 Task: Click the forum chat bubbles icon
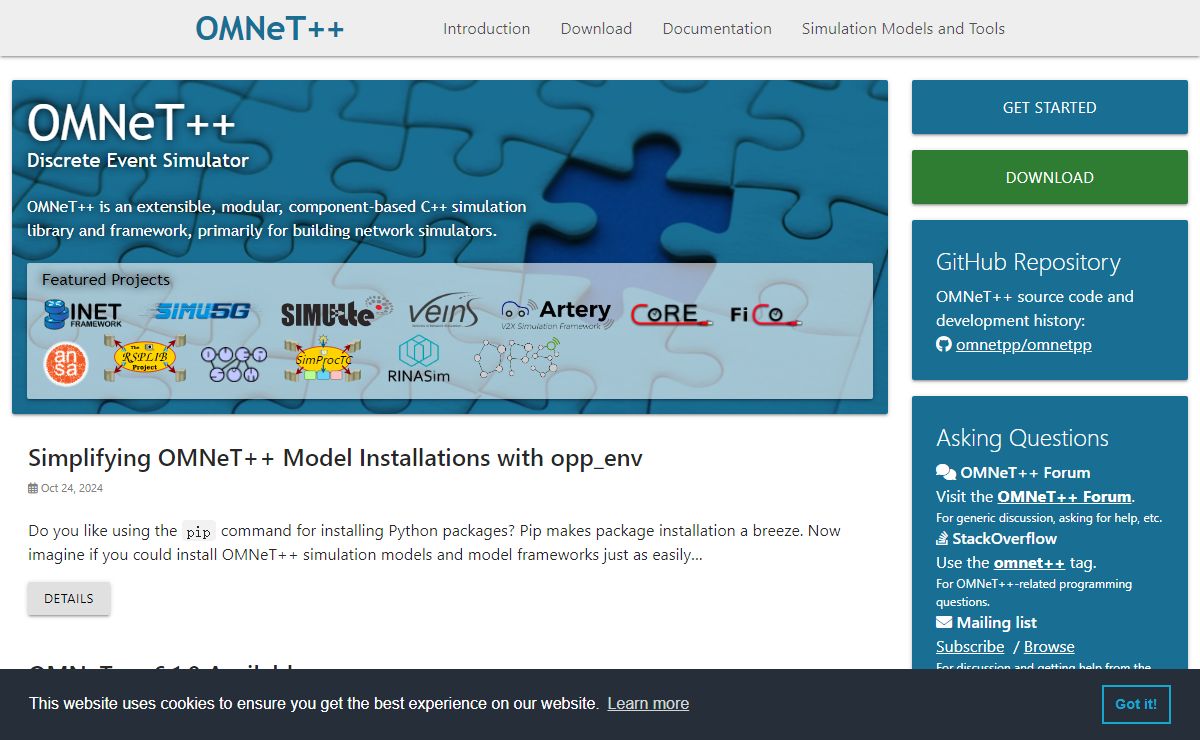946,472
